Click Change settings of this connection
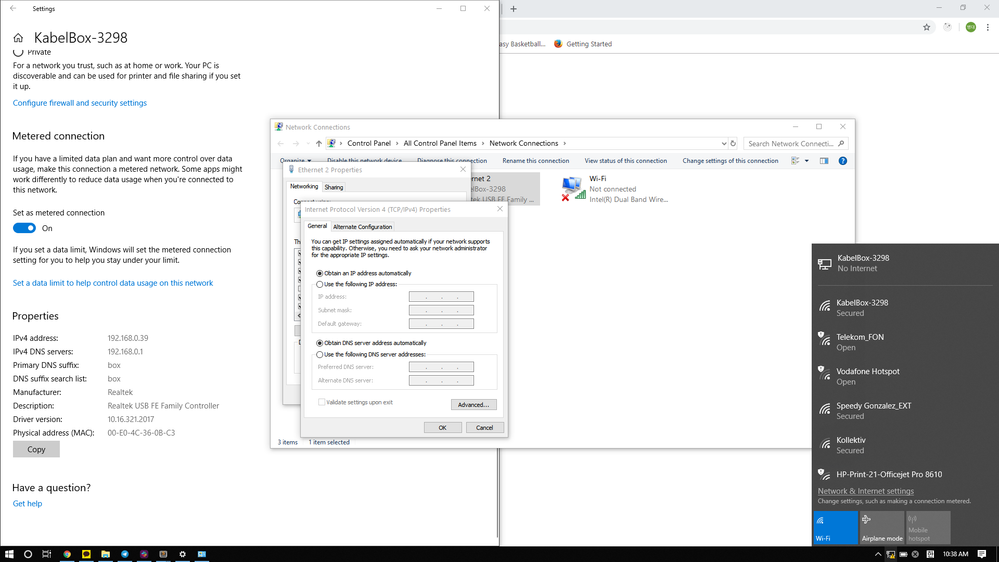Viewport: 999px width, 562px height. pos(730,161)
